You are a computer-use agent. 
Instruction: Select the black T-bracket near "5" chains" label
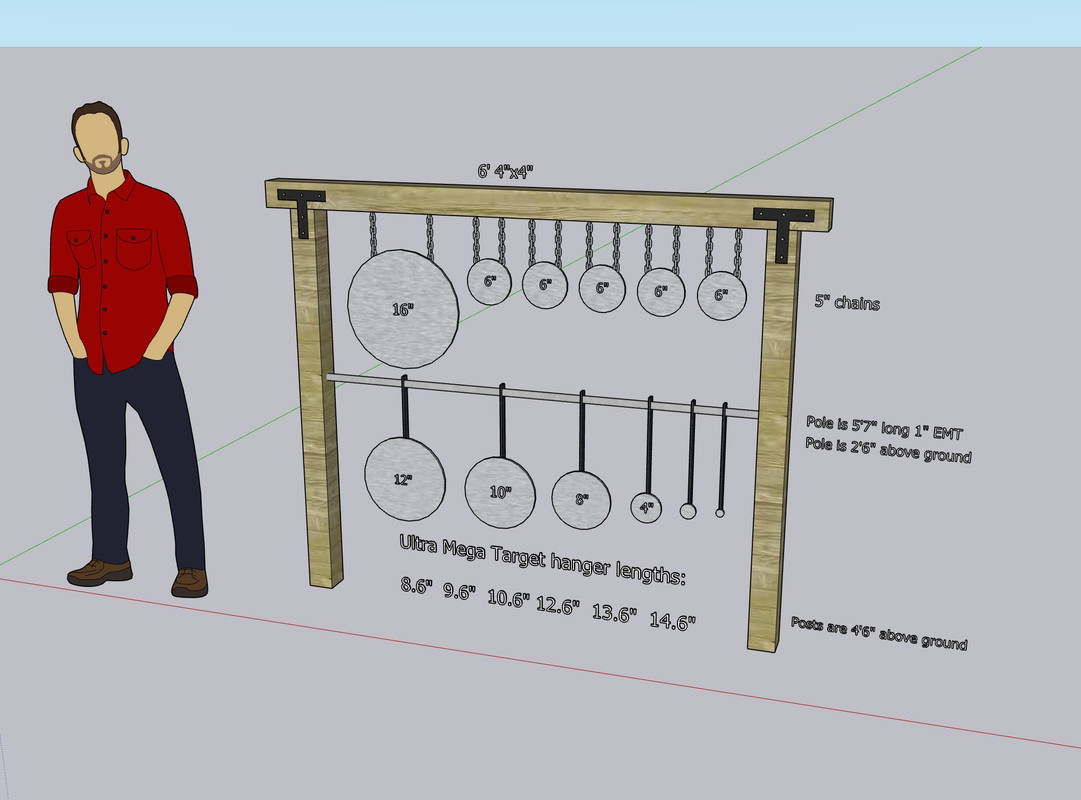pyautogui.click(x=783, y=234)
